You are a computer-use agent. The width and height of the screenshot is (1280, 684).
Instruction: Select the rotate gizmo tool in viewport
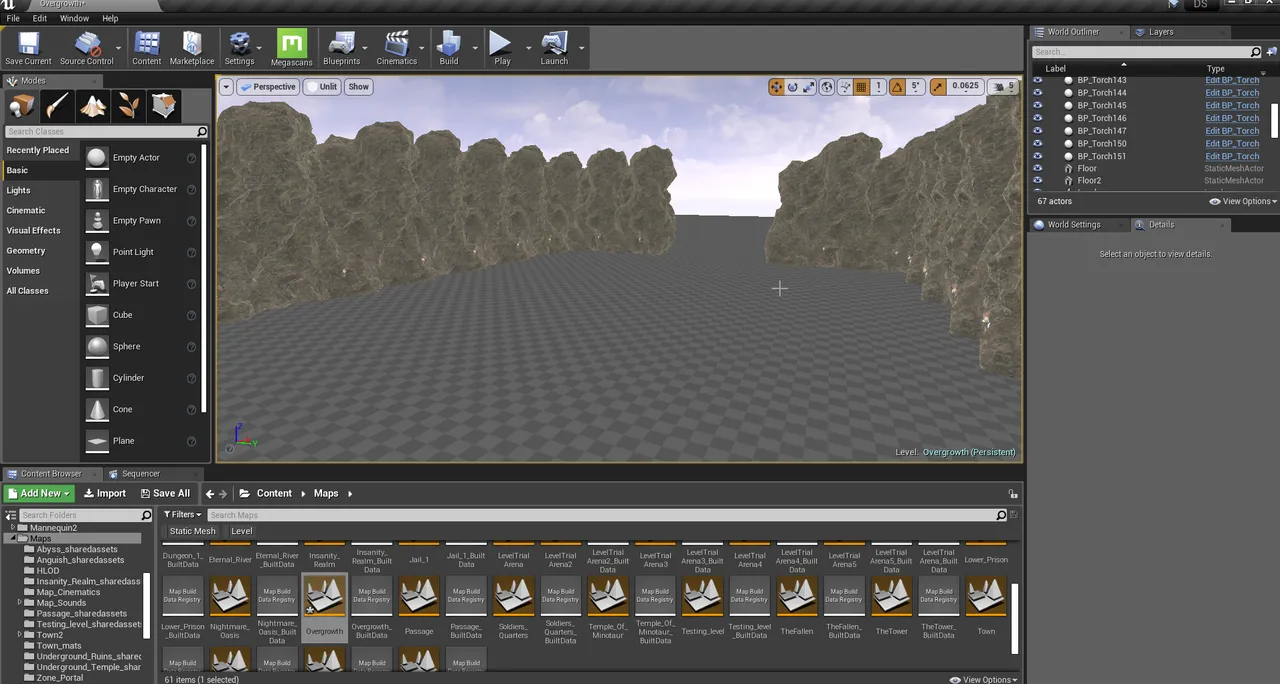(x=793, y=87)
